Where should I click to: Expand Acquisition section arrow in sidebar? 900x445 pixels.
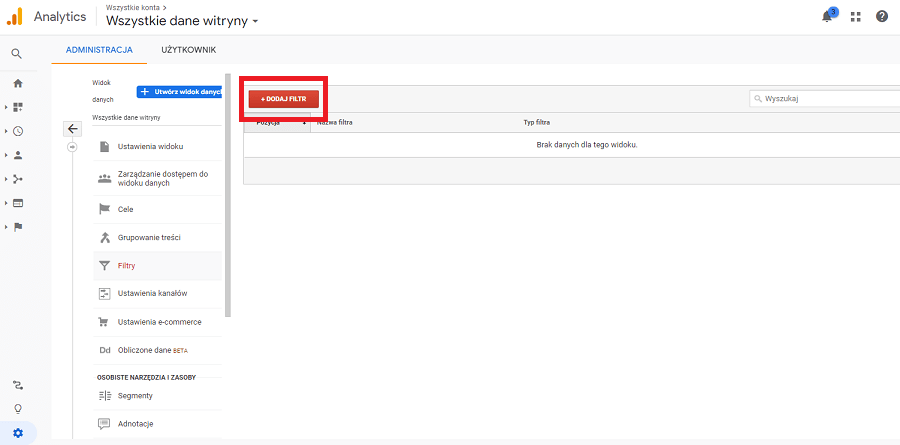click(x=6, y=179)
